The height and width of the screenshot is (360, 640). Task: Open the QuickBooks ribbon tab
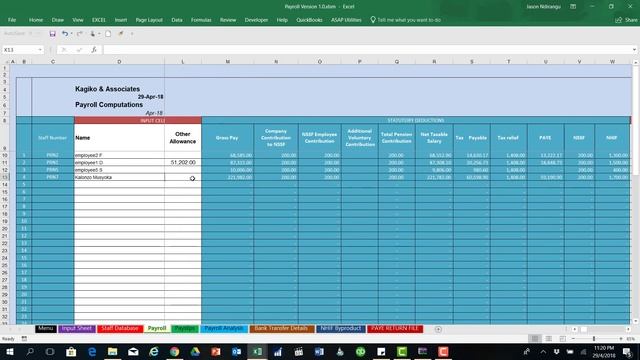(x=309, y=20)
